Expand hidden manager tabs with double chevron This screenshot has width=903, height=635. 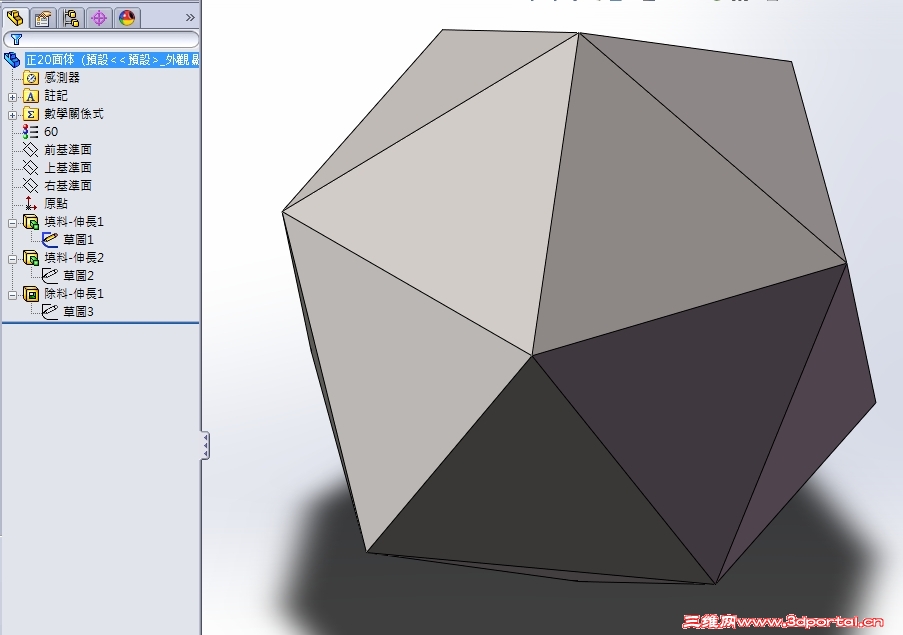pos(190,18)
